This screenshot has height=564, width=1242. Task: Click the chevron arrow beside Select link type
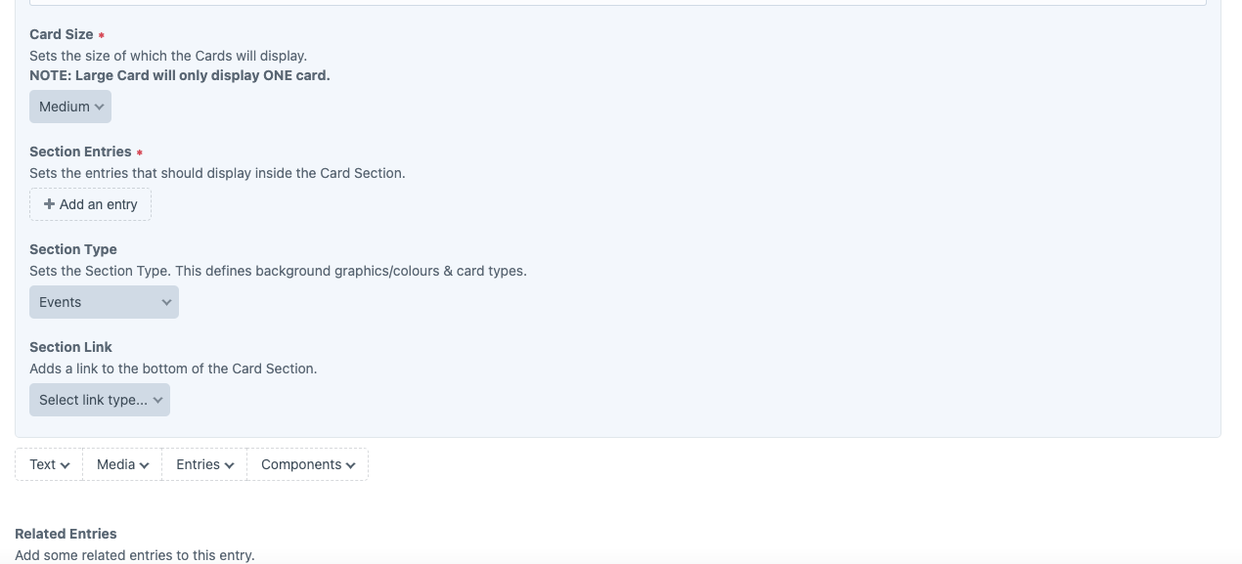(x=158, y=400)
